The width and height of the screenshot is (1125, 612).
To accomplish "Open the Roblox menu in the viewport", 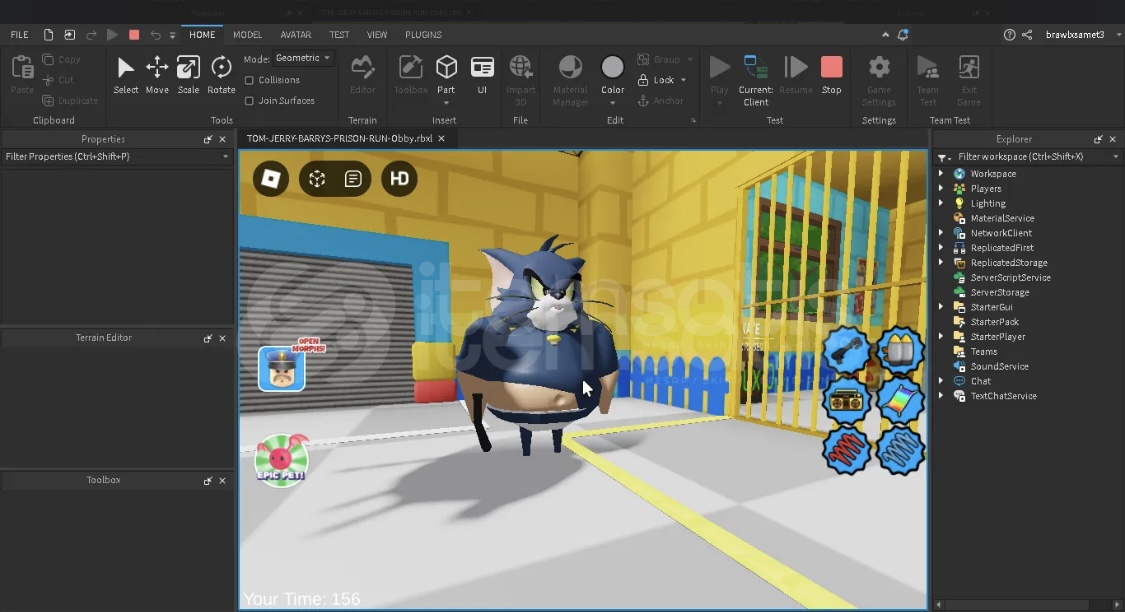I will (270, 179).
